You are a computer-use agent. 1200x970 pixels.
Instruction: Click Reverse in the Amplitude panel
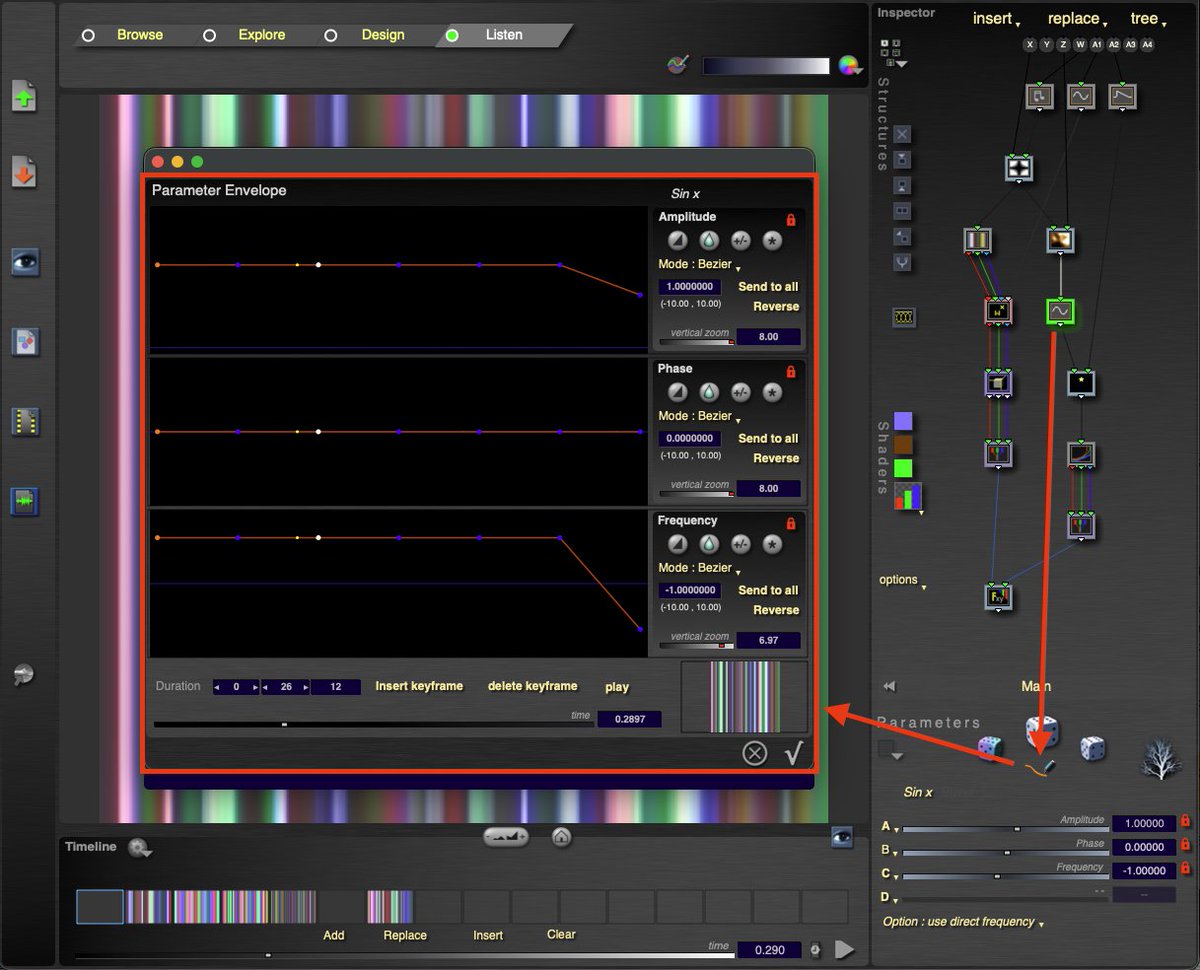[x=776, y=306]
